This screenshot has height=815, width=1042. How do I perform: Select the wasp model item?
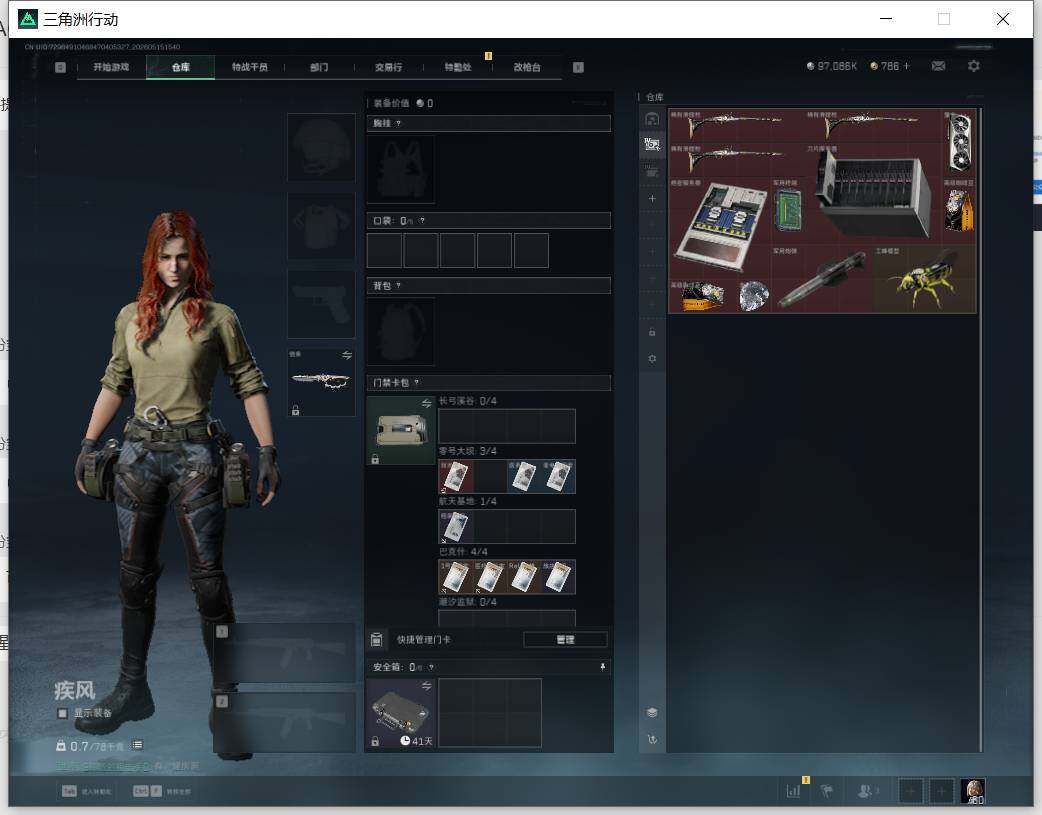(x=925, y=279)
